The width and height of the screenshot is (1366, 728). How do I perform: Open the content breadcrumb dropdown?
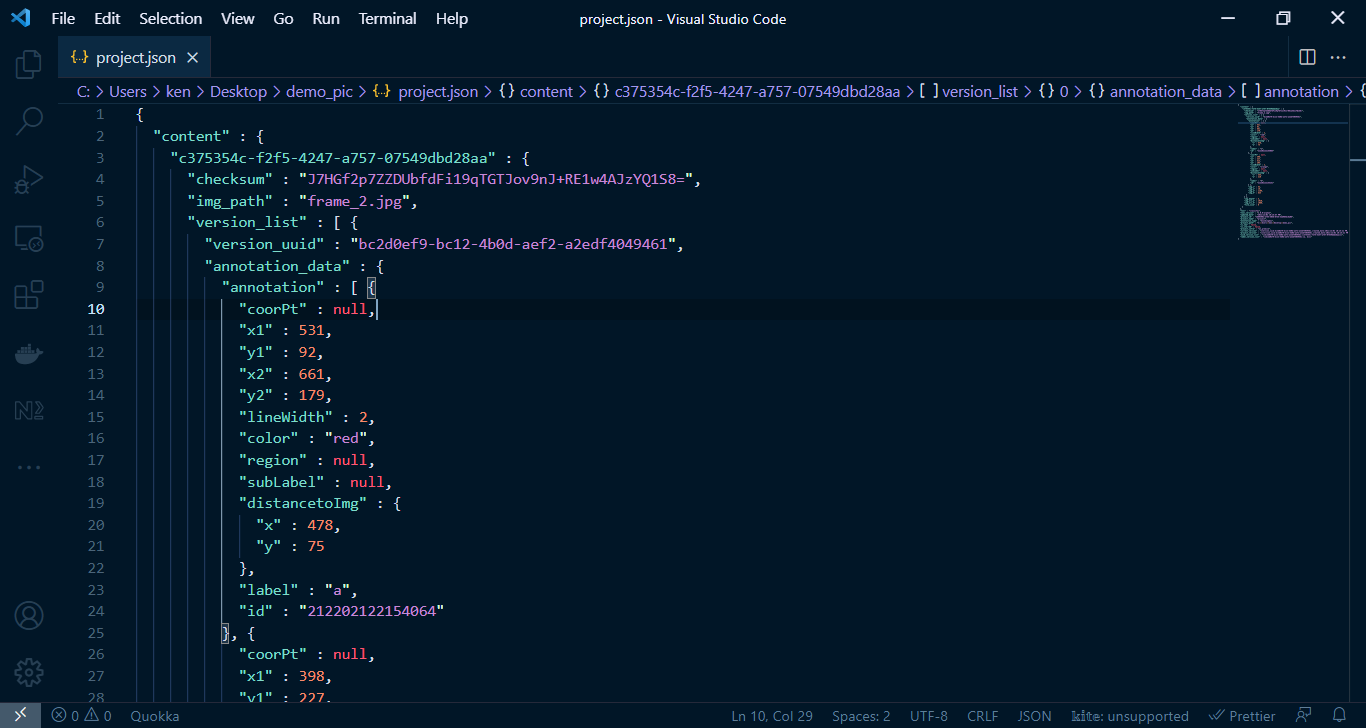[x=546, y=90]
